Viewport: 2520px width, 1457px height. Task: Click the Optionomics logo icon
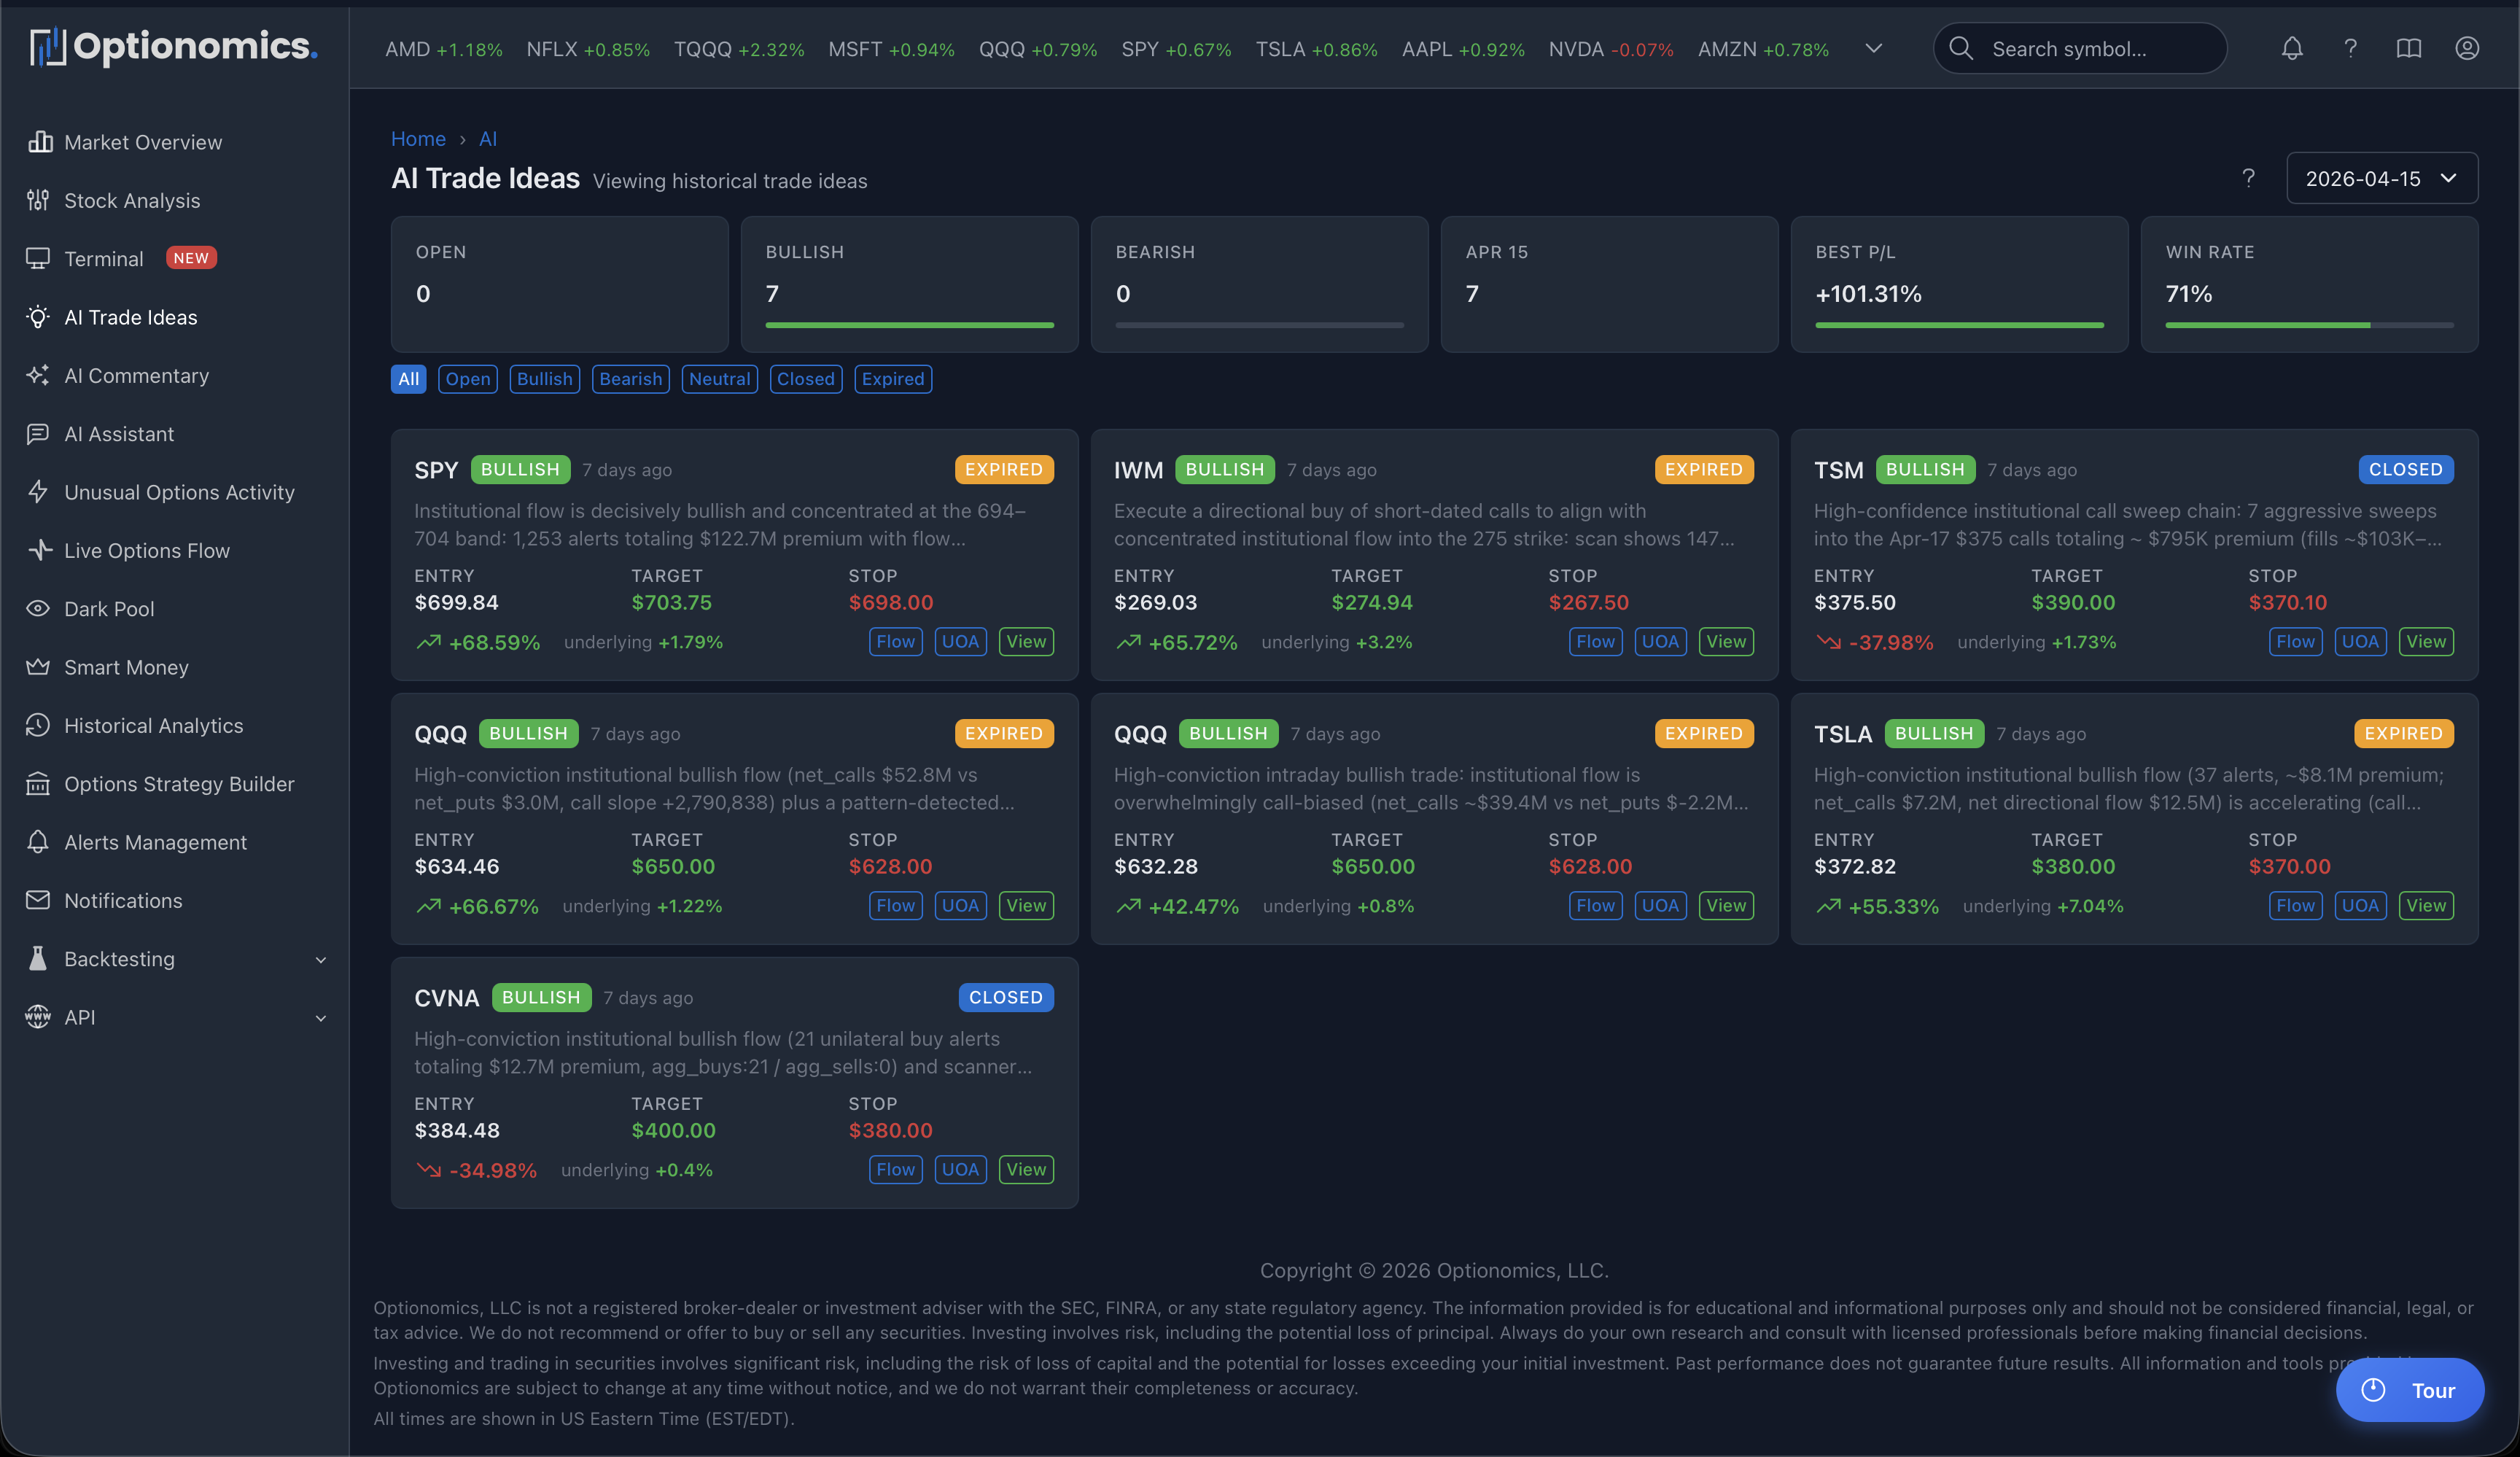(x=48, y=47)
